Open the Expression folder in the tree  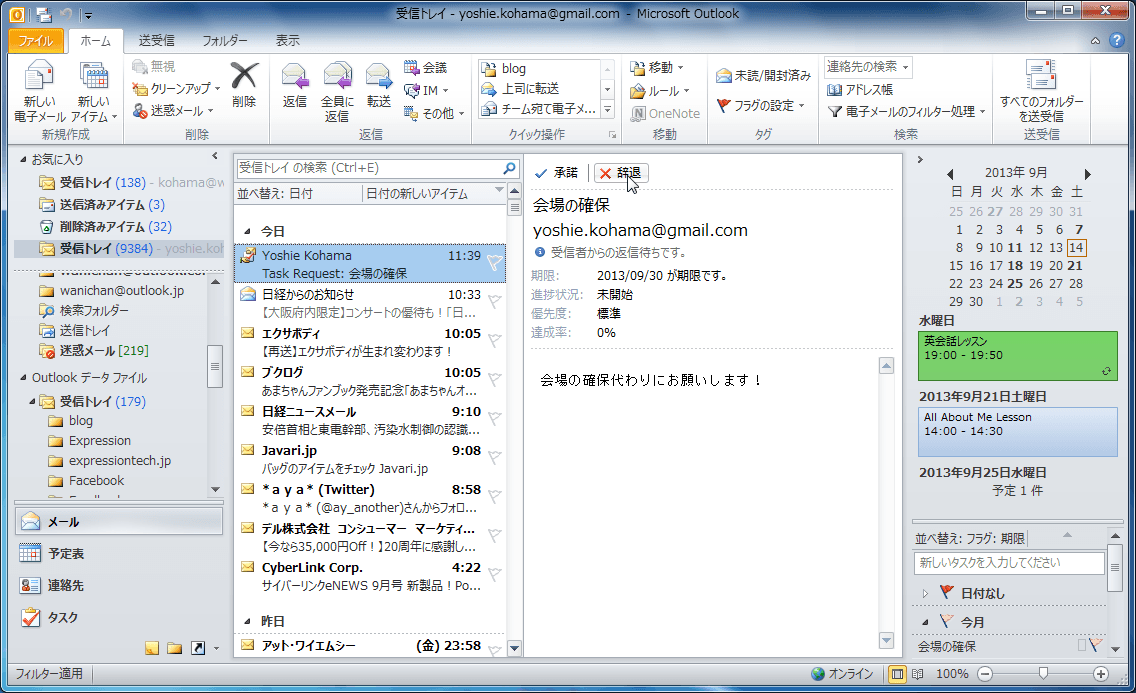coord(100,441)
